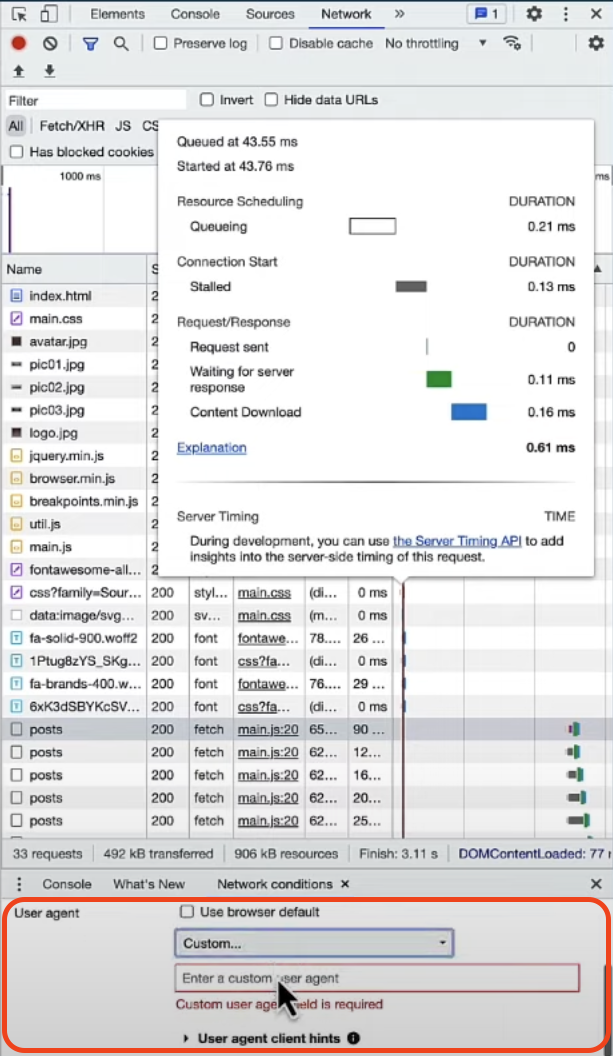Close the Network conditions tab
The height and width of the screenshot is (1056, 613).
[345, 884]
